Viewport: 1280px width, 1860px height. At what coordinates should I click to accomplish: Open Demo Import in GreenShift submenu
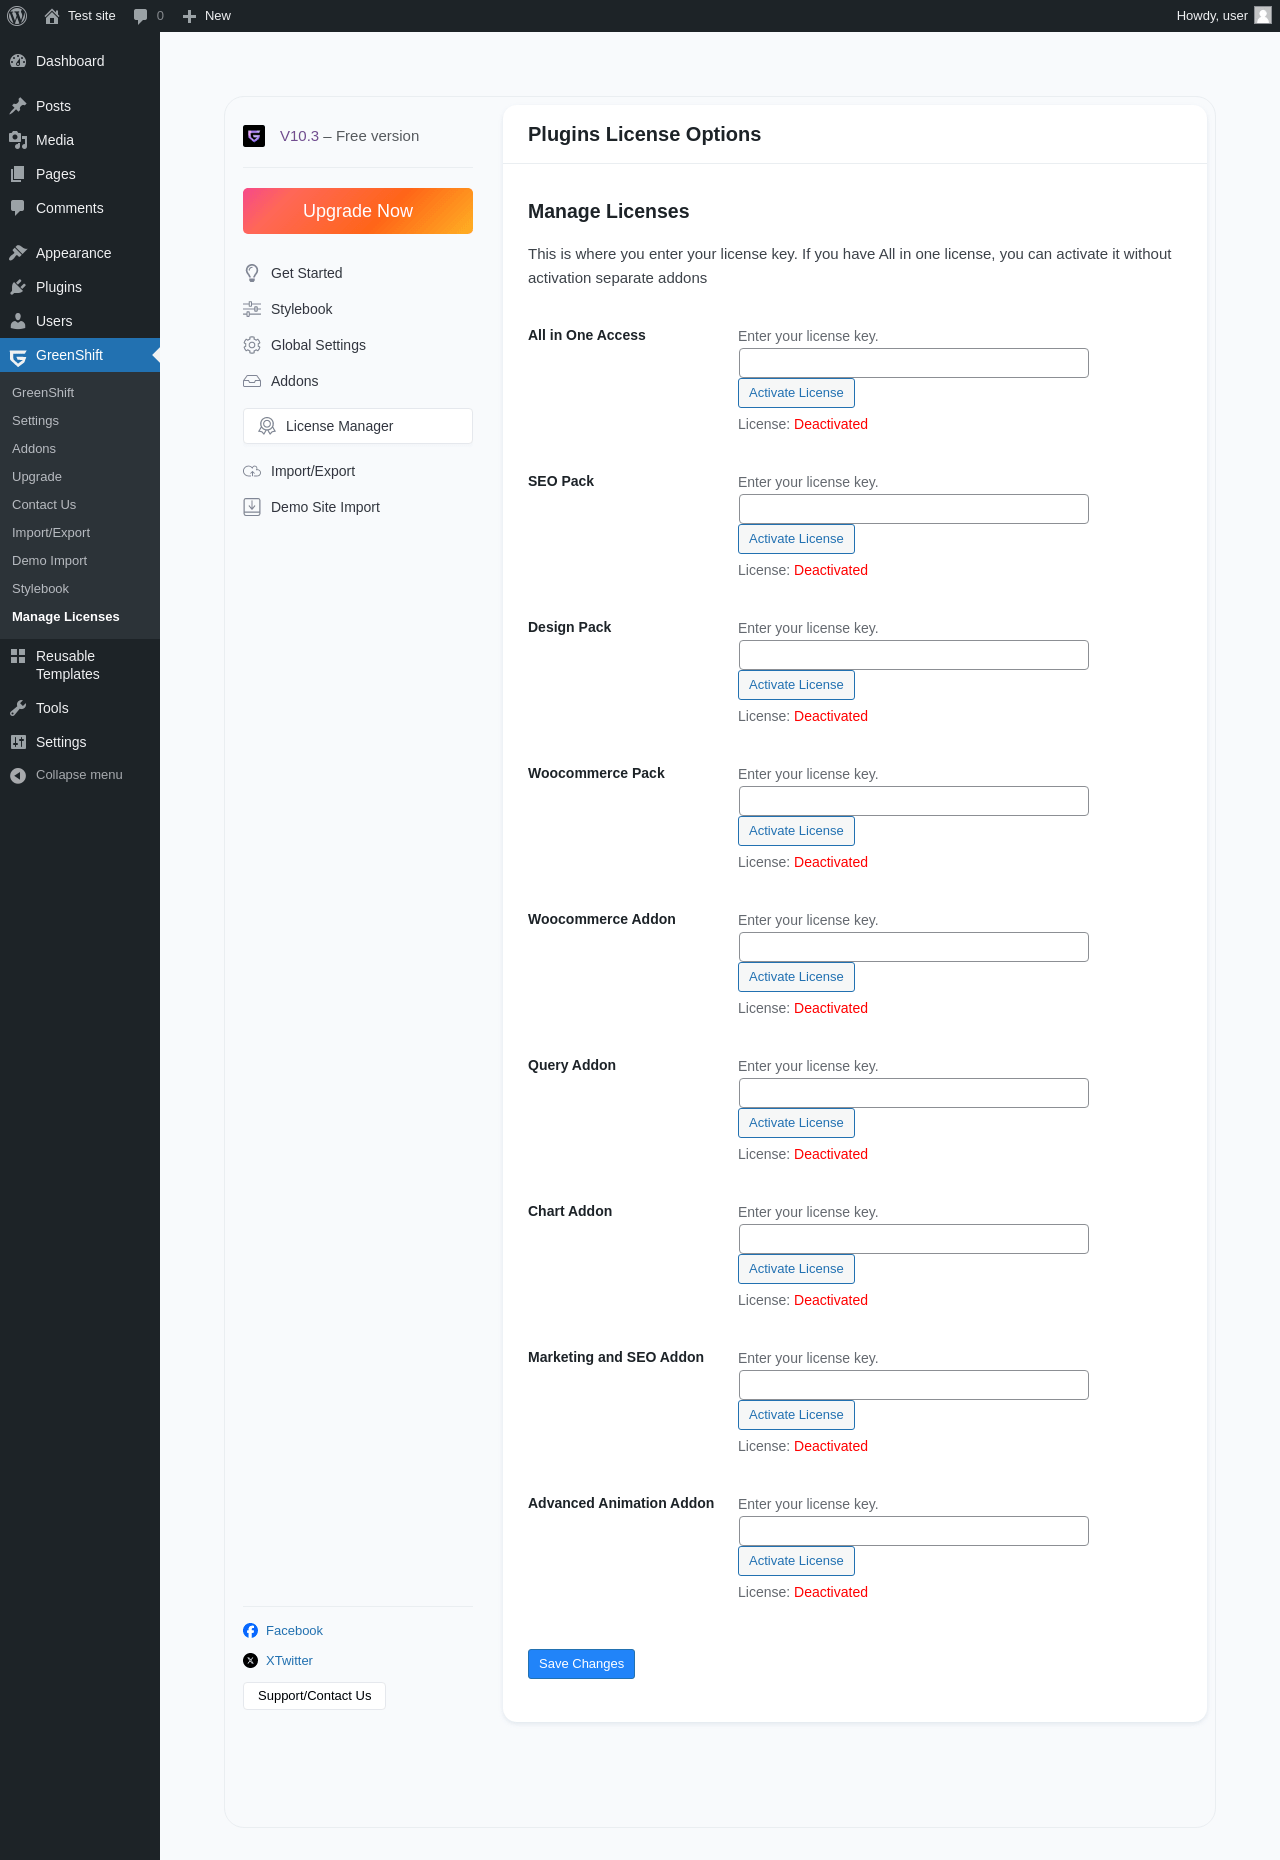click(x=49, y=561)
